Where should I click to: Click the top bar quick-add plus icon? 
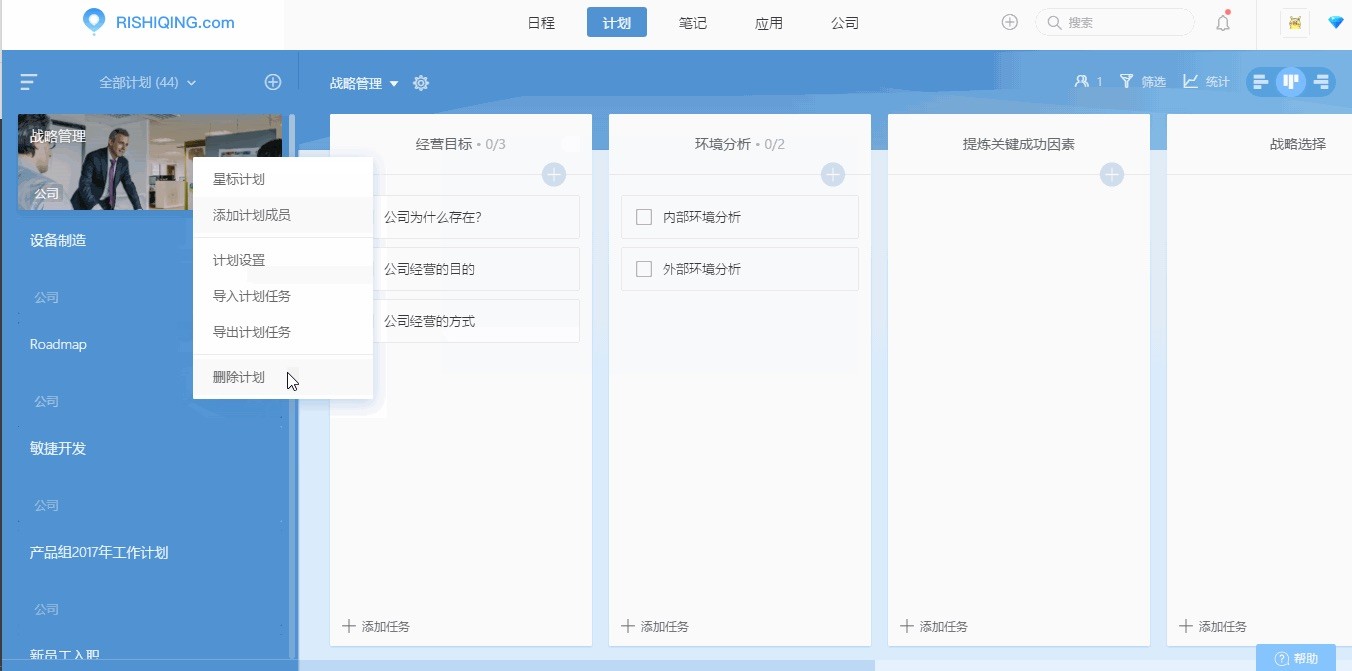[1010, 22]
